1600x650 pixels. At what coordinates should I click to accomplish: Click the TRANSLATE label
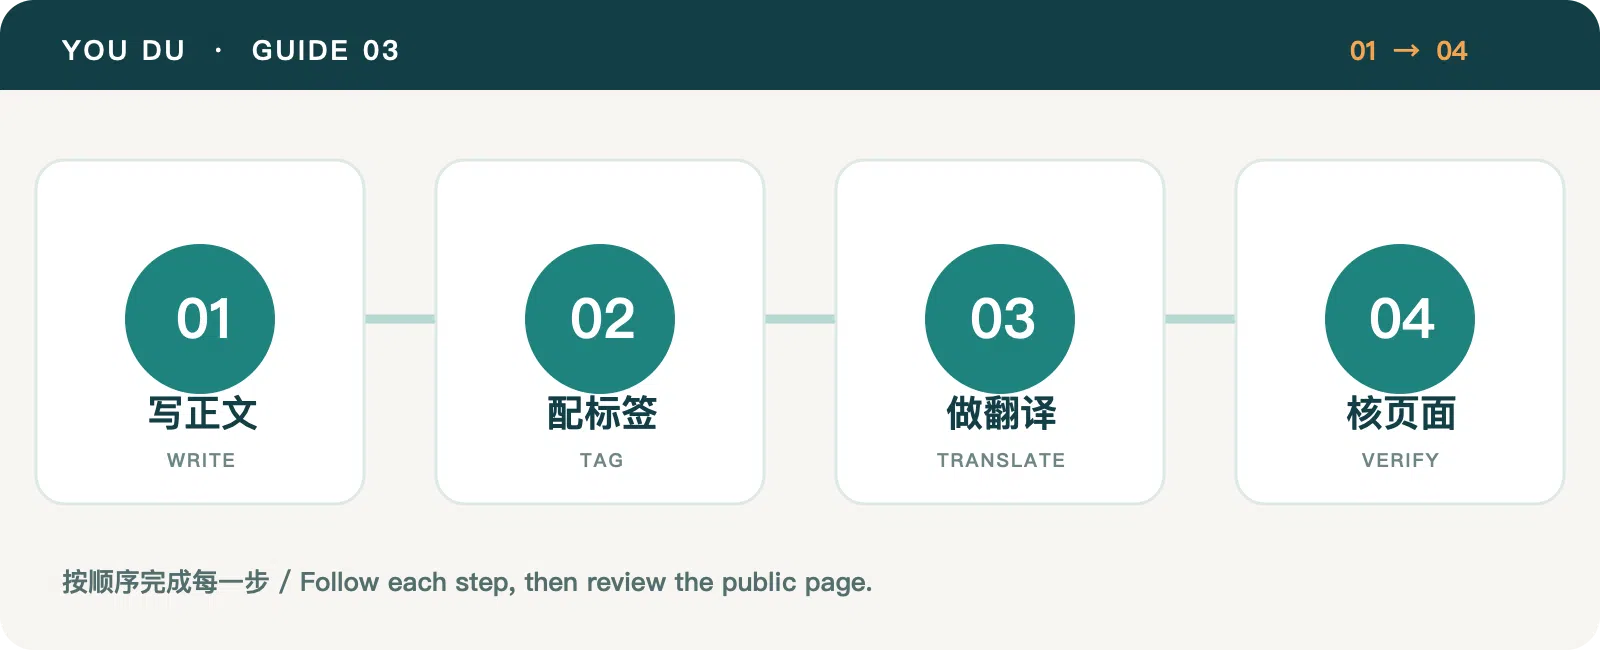1001,460
